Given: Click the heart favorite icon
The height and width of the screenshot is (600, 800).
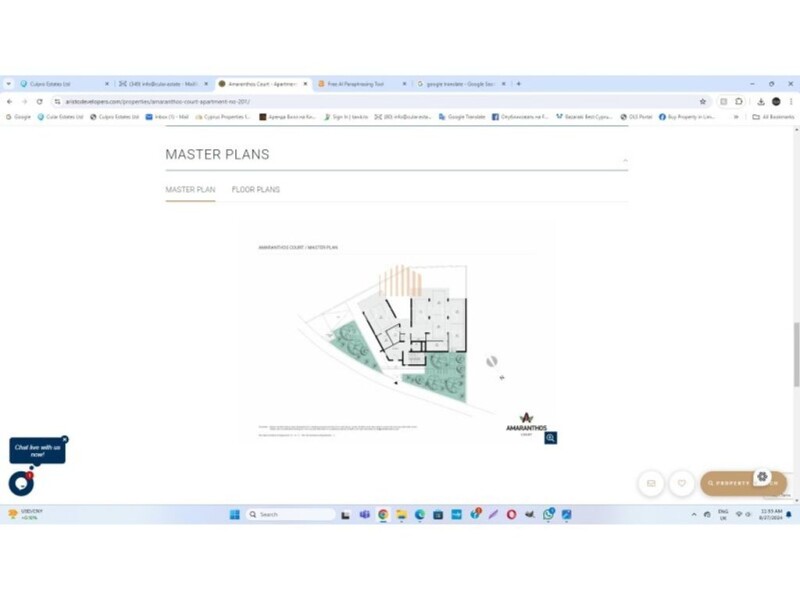Looking at the screenshot, I should coord(681,483).
